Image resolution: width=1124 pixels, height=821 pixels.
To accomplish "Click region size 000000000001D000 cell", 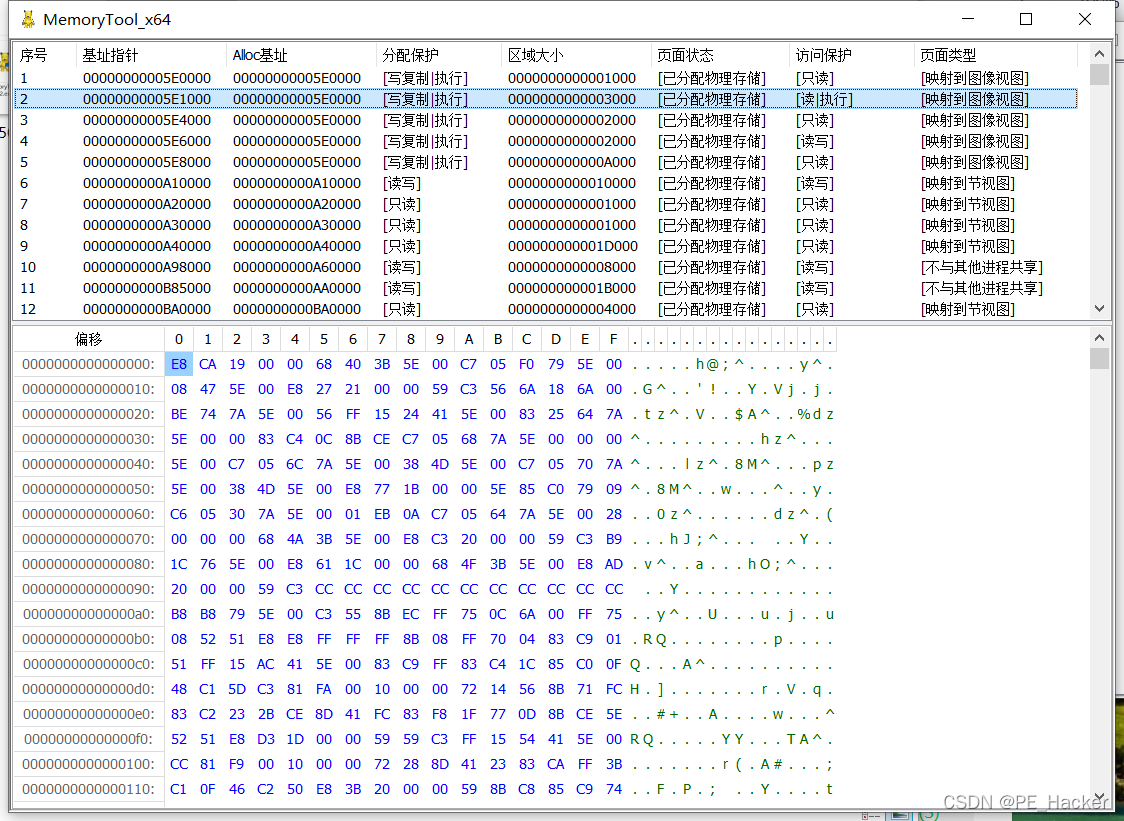I will click(x=572, y=246).
